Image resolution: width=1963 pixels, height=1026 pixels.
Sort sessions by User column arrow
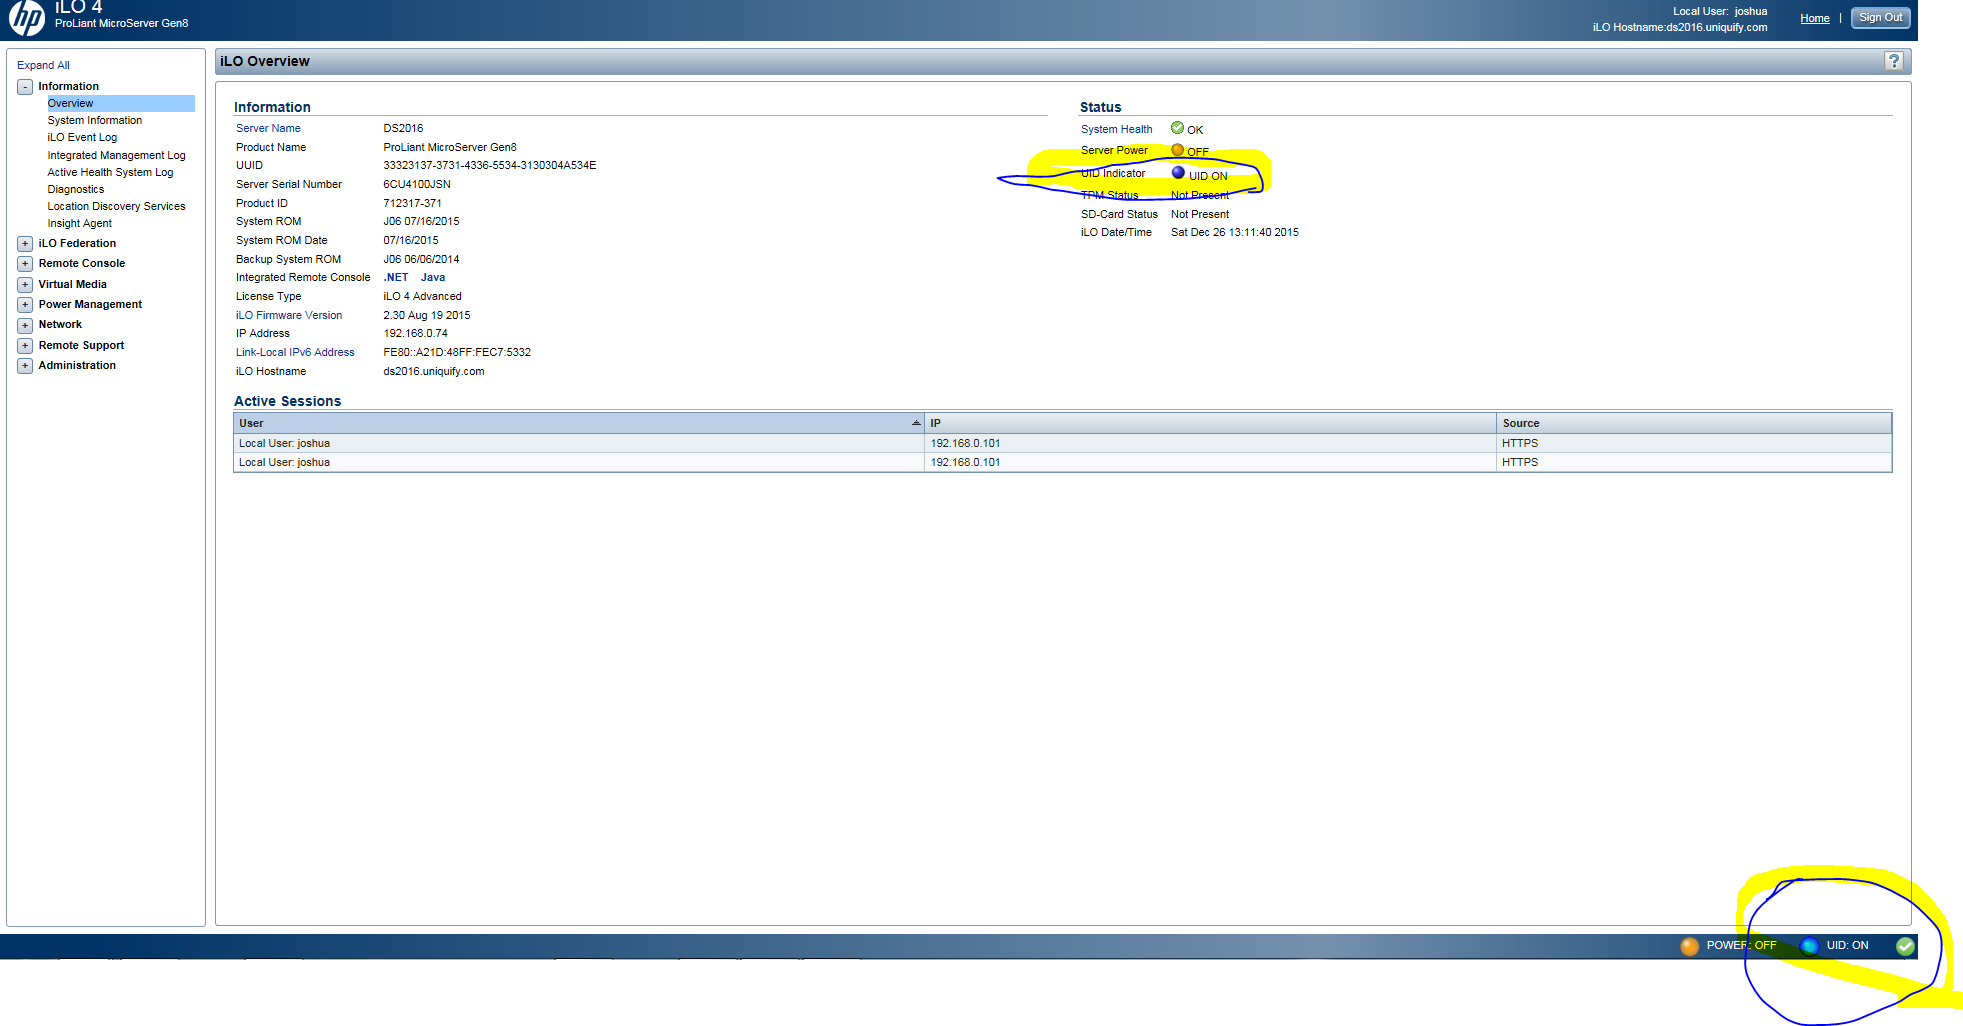pyautogui.click(x=916, y=423)
